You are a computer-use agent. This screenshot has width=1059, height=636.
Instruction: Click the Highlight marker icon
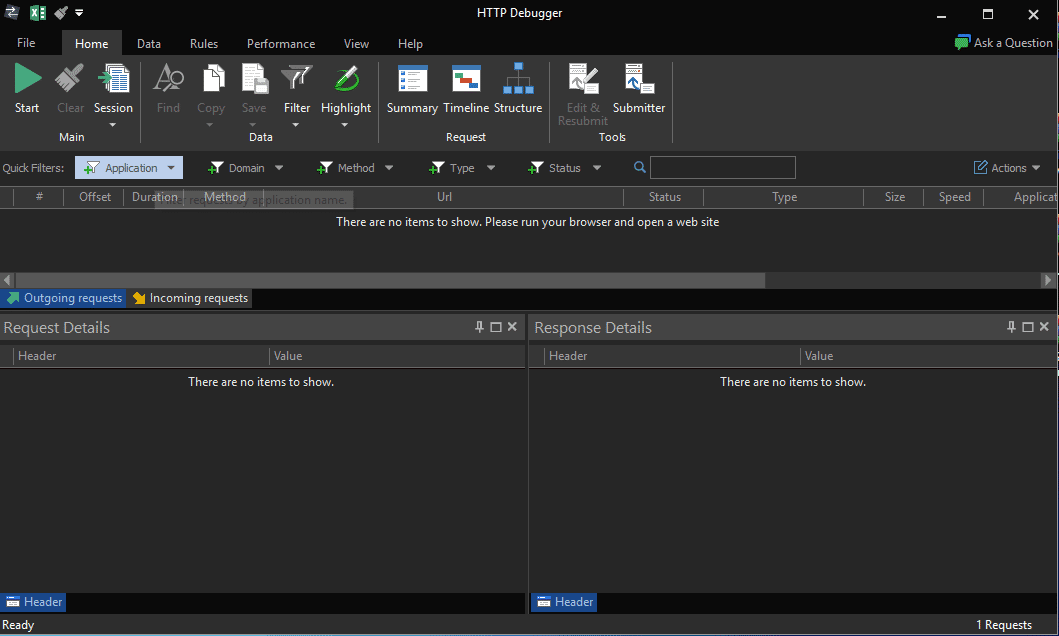[x=346, y=80]
